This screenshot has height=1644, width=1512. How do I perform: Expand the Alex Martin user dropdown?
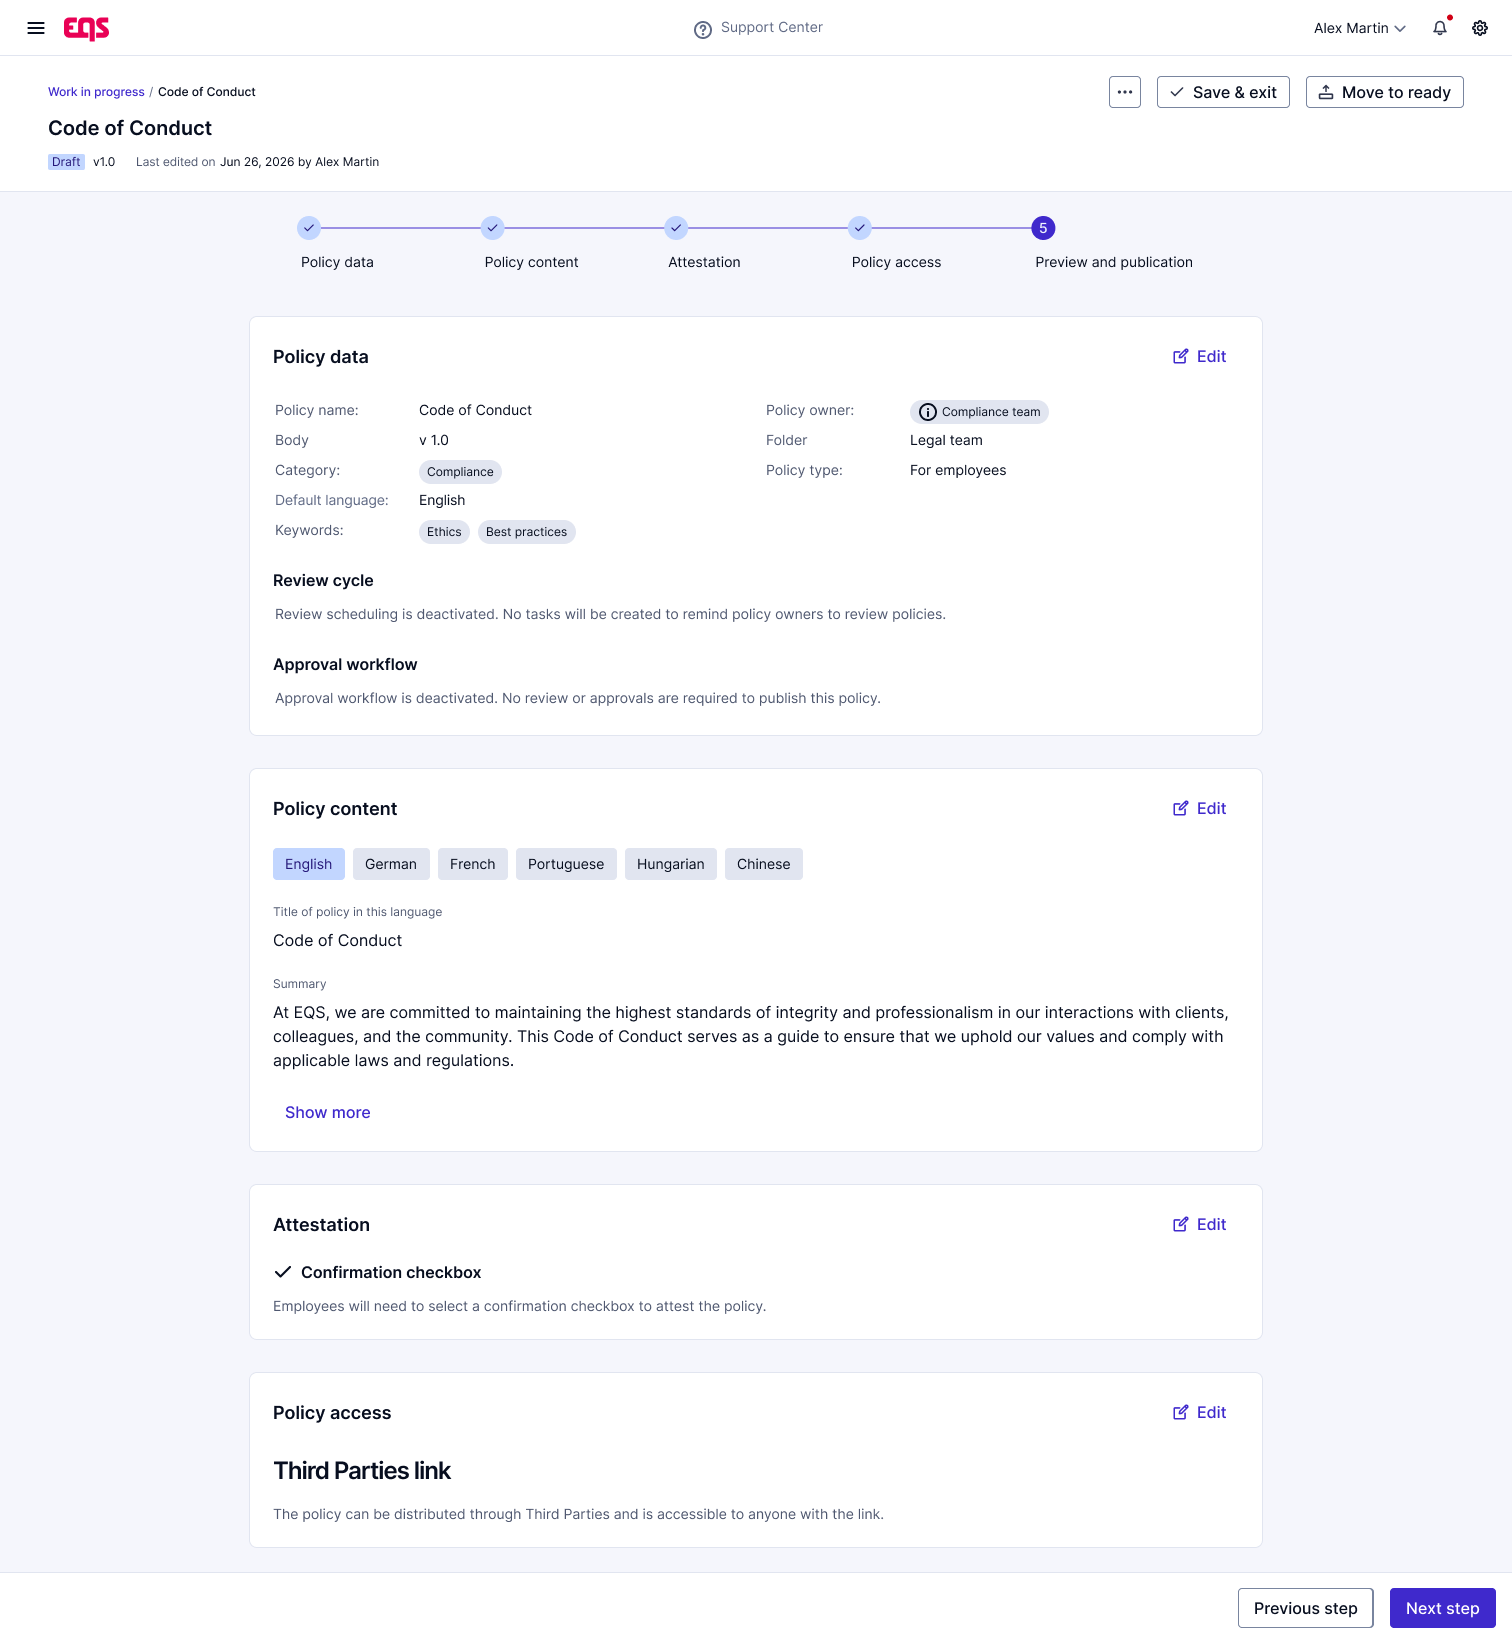[x=1360, y=28]
